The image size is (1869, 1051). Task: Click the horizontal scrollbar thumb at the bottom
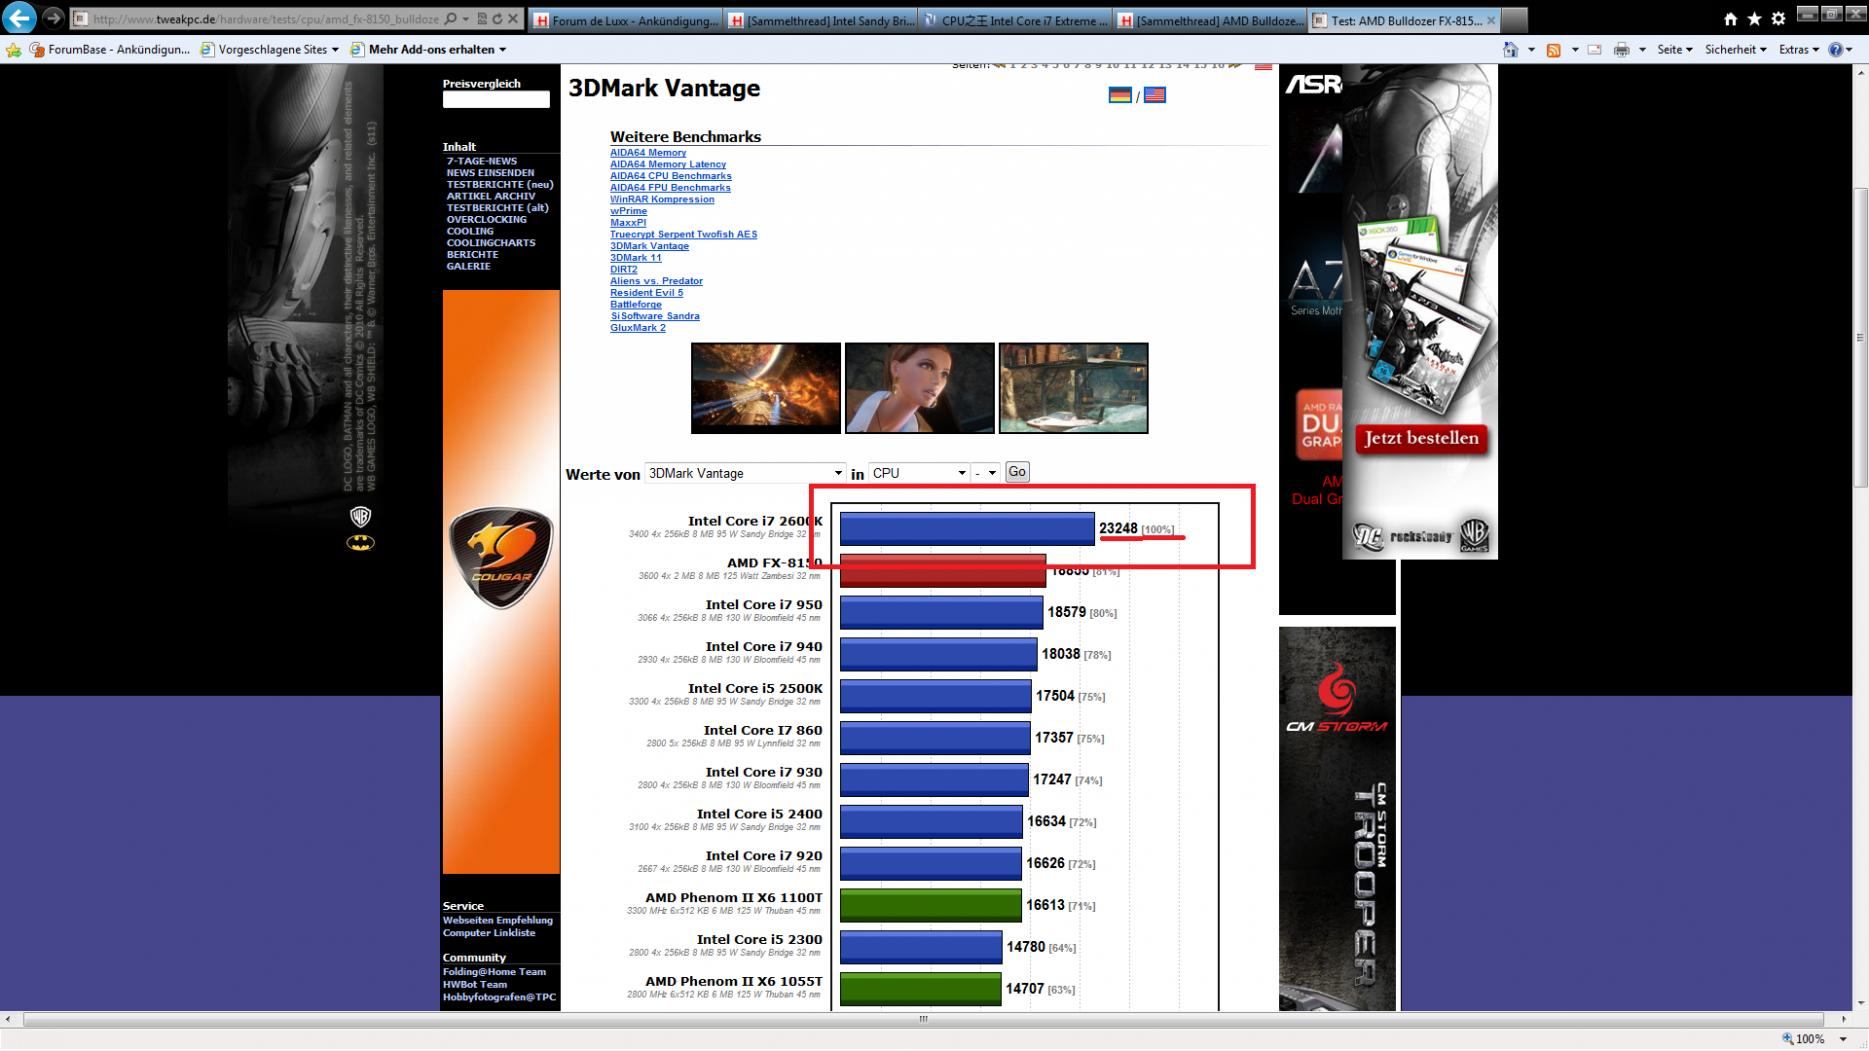tap(923, 1020)
